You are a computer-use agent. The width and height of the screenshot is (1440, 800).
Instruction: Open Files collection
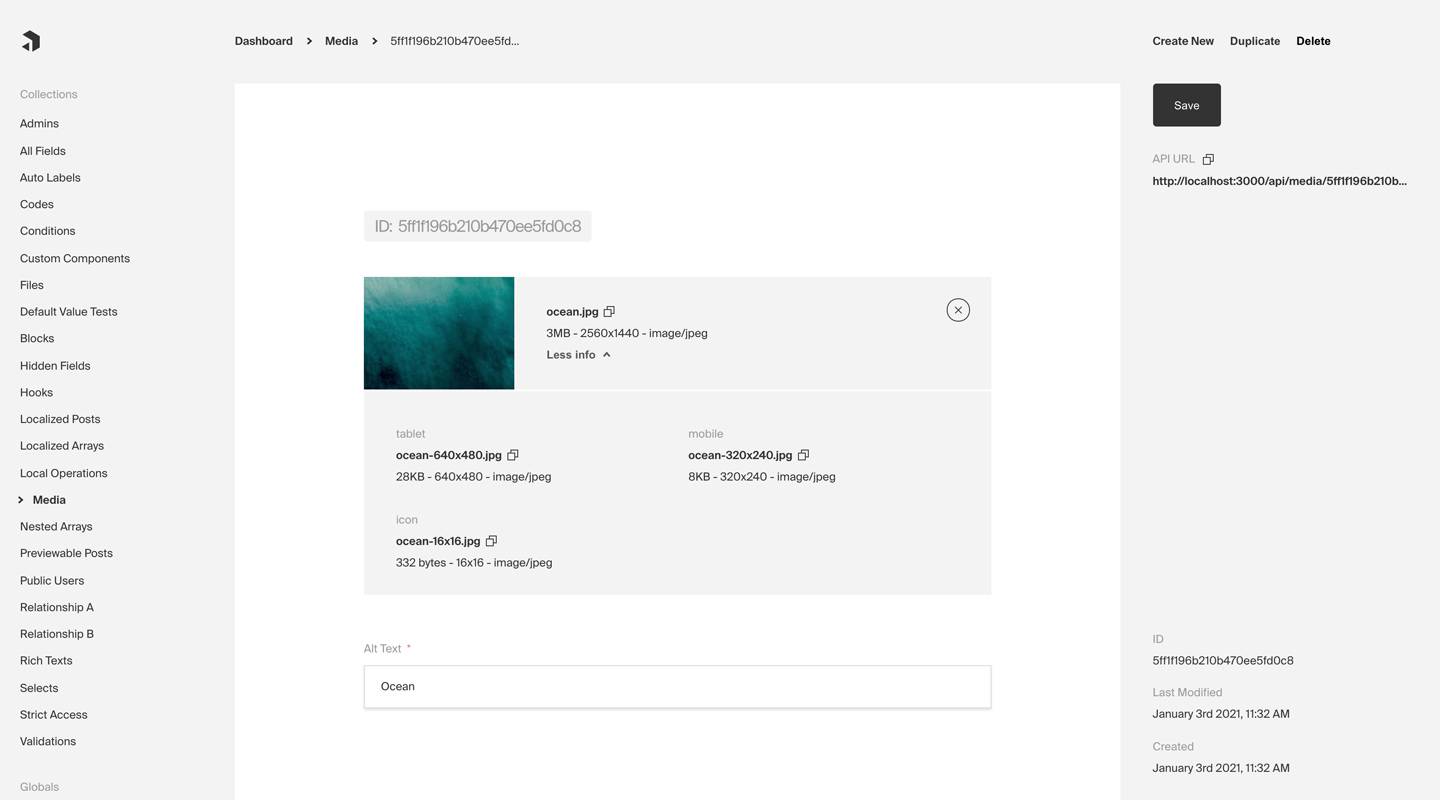(x=32, y=285)
